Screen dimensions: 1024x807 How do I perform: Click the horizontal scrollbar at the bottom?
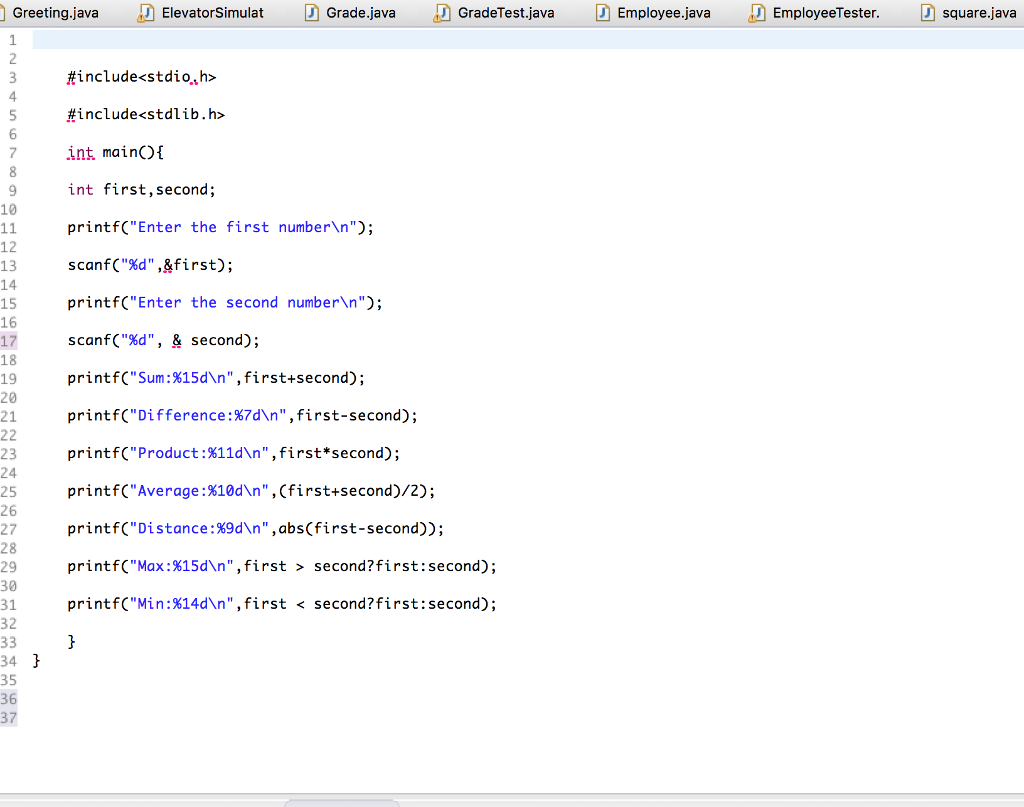pos(342,800)
